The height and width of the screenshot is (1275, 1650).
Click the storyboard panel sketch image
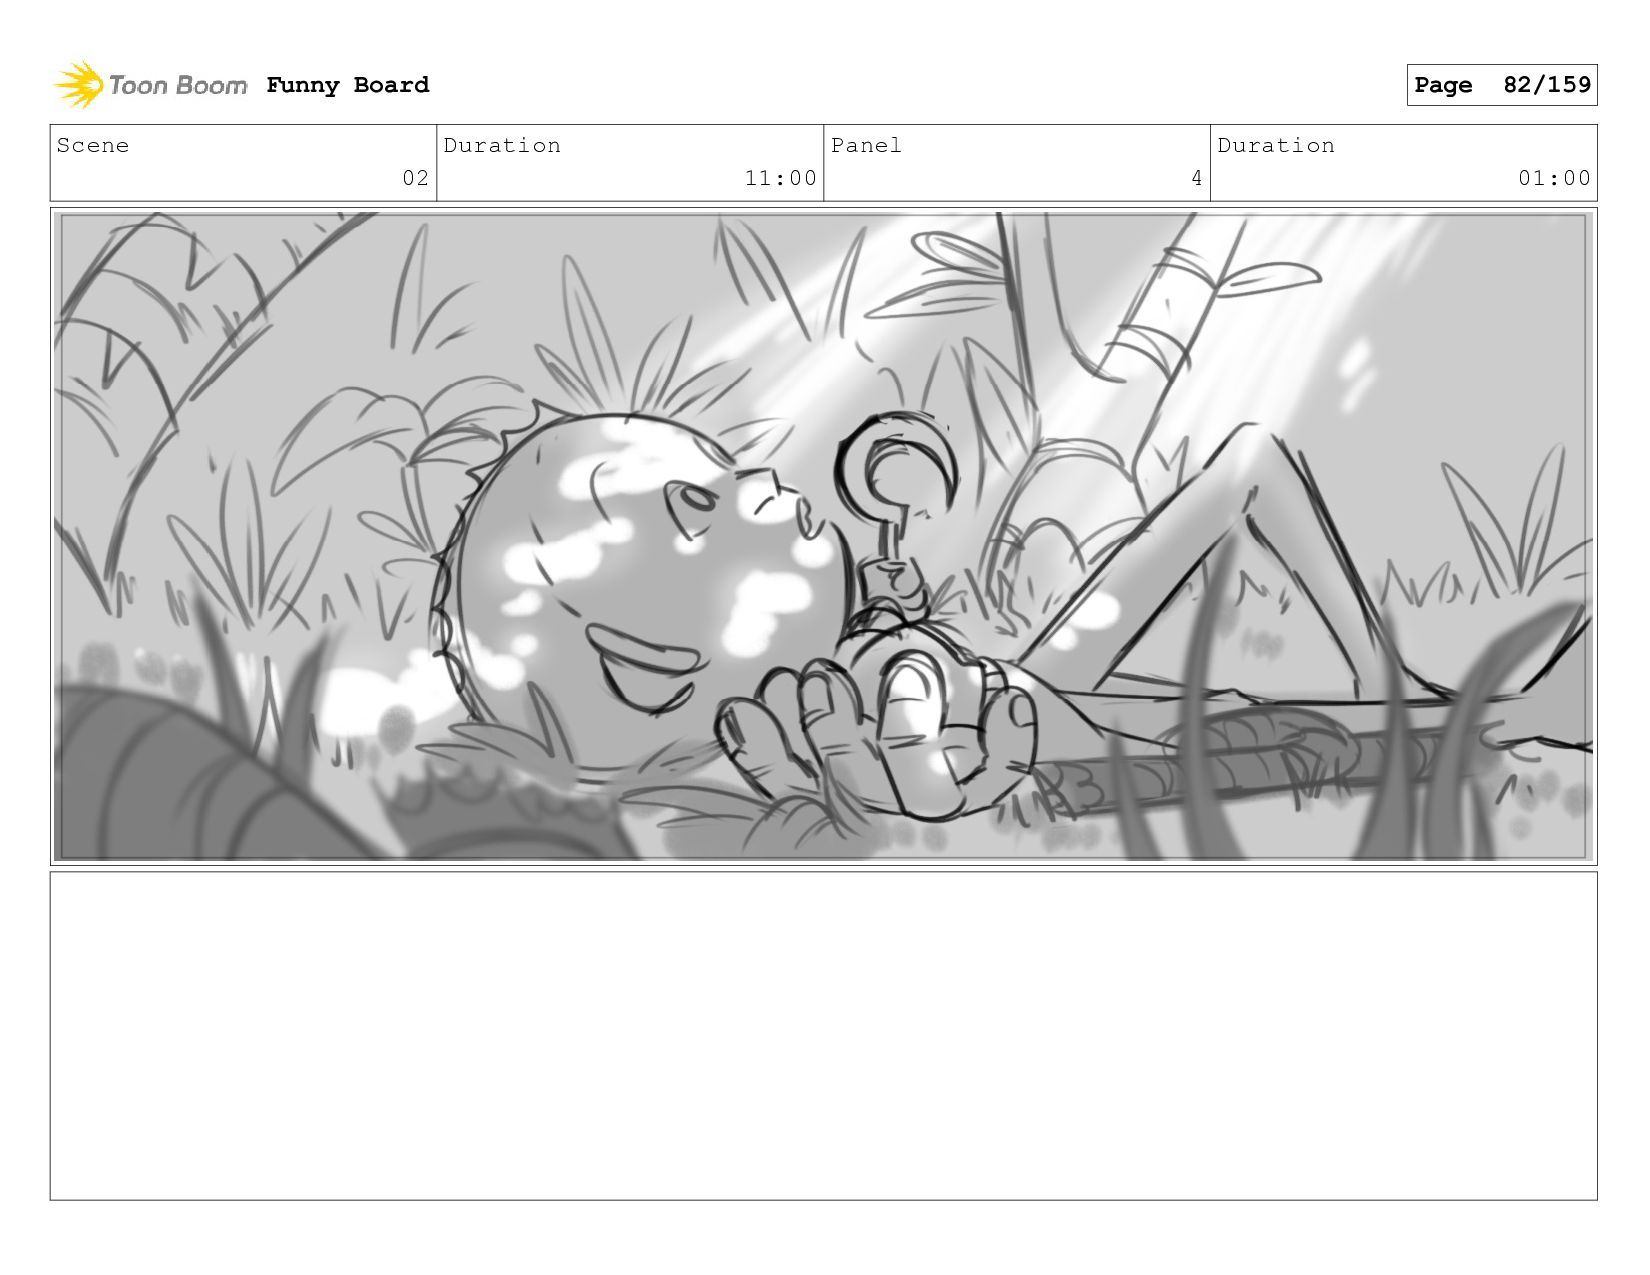coord(824,536)
